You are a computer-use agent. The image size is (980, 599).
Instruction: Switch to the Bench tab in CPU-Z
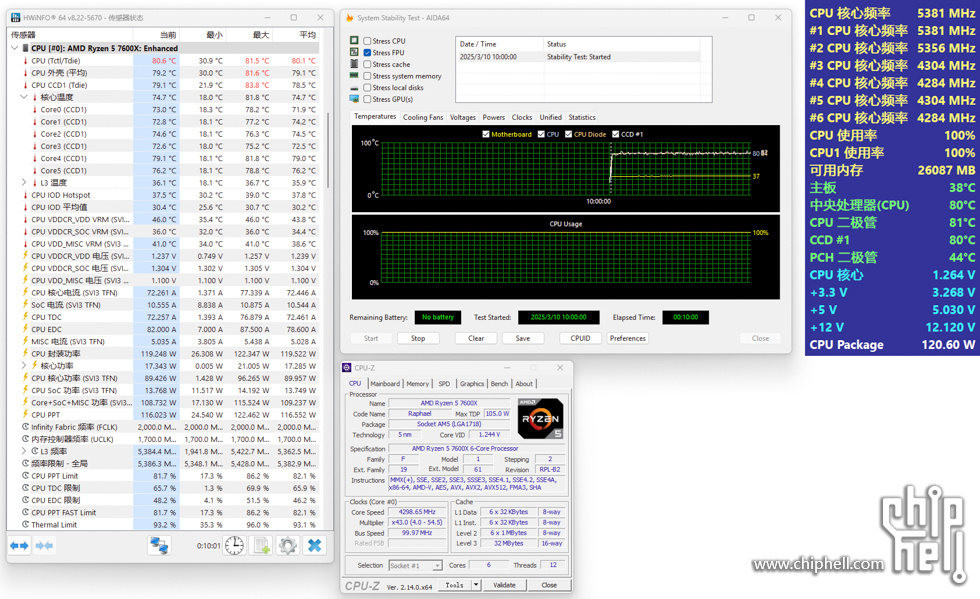[499, 384]
